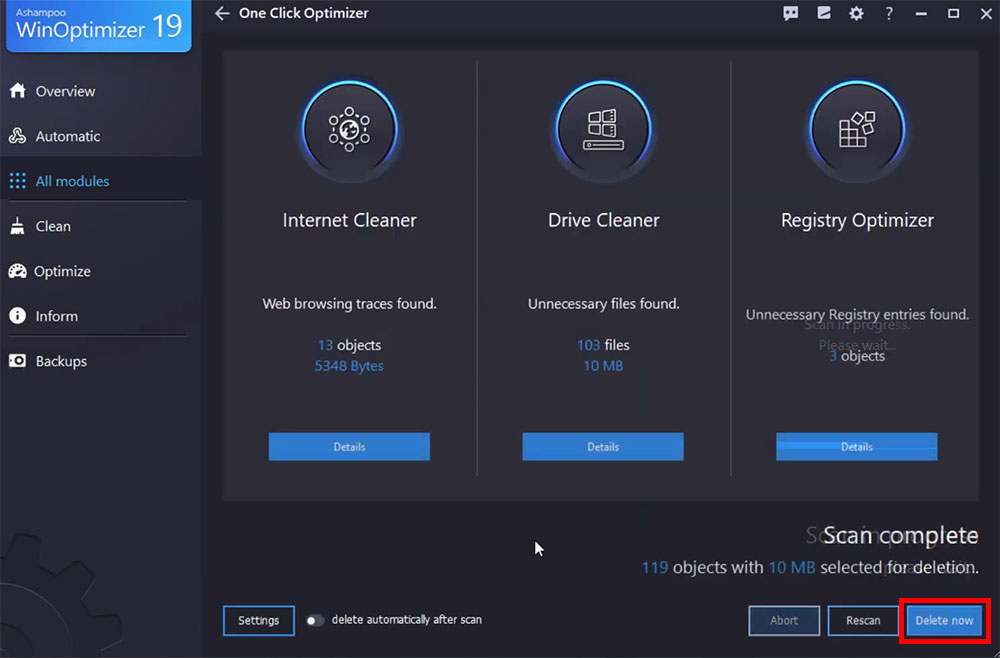Show Details for Drive Cleaner
This screenshot has height=658, width=1000.
(x=603, y=447)
